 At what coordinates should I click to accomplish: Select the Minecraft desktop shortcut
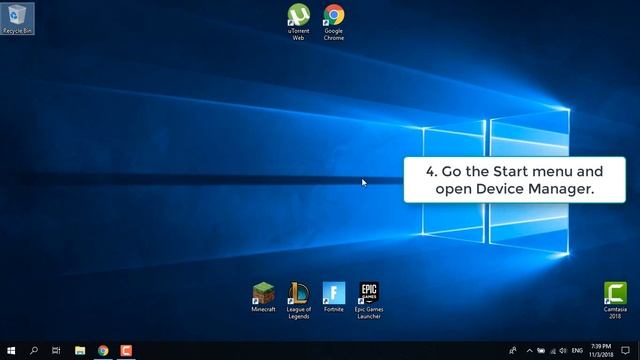tap(263, 297)
